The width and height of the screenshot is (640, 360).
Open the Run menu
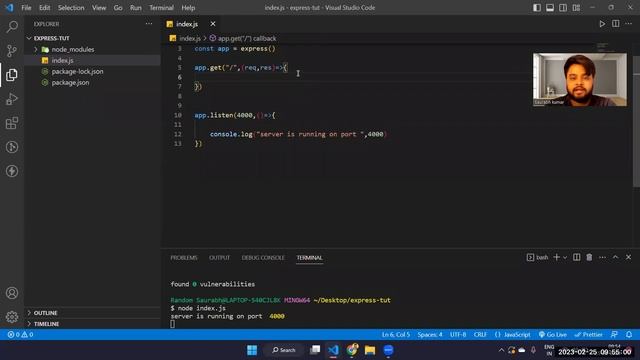[x=136, y=8]
